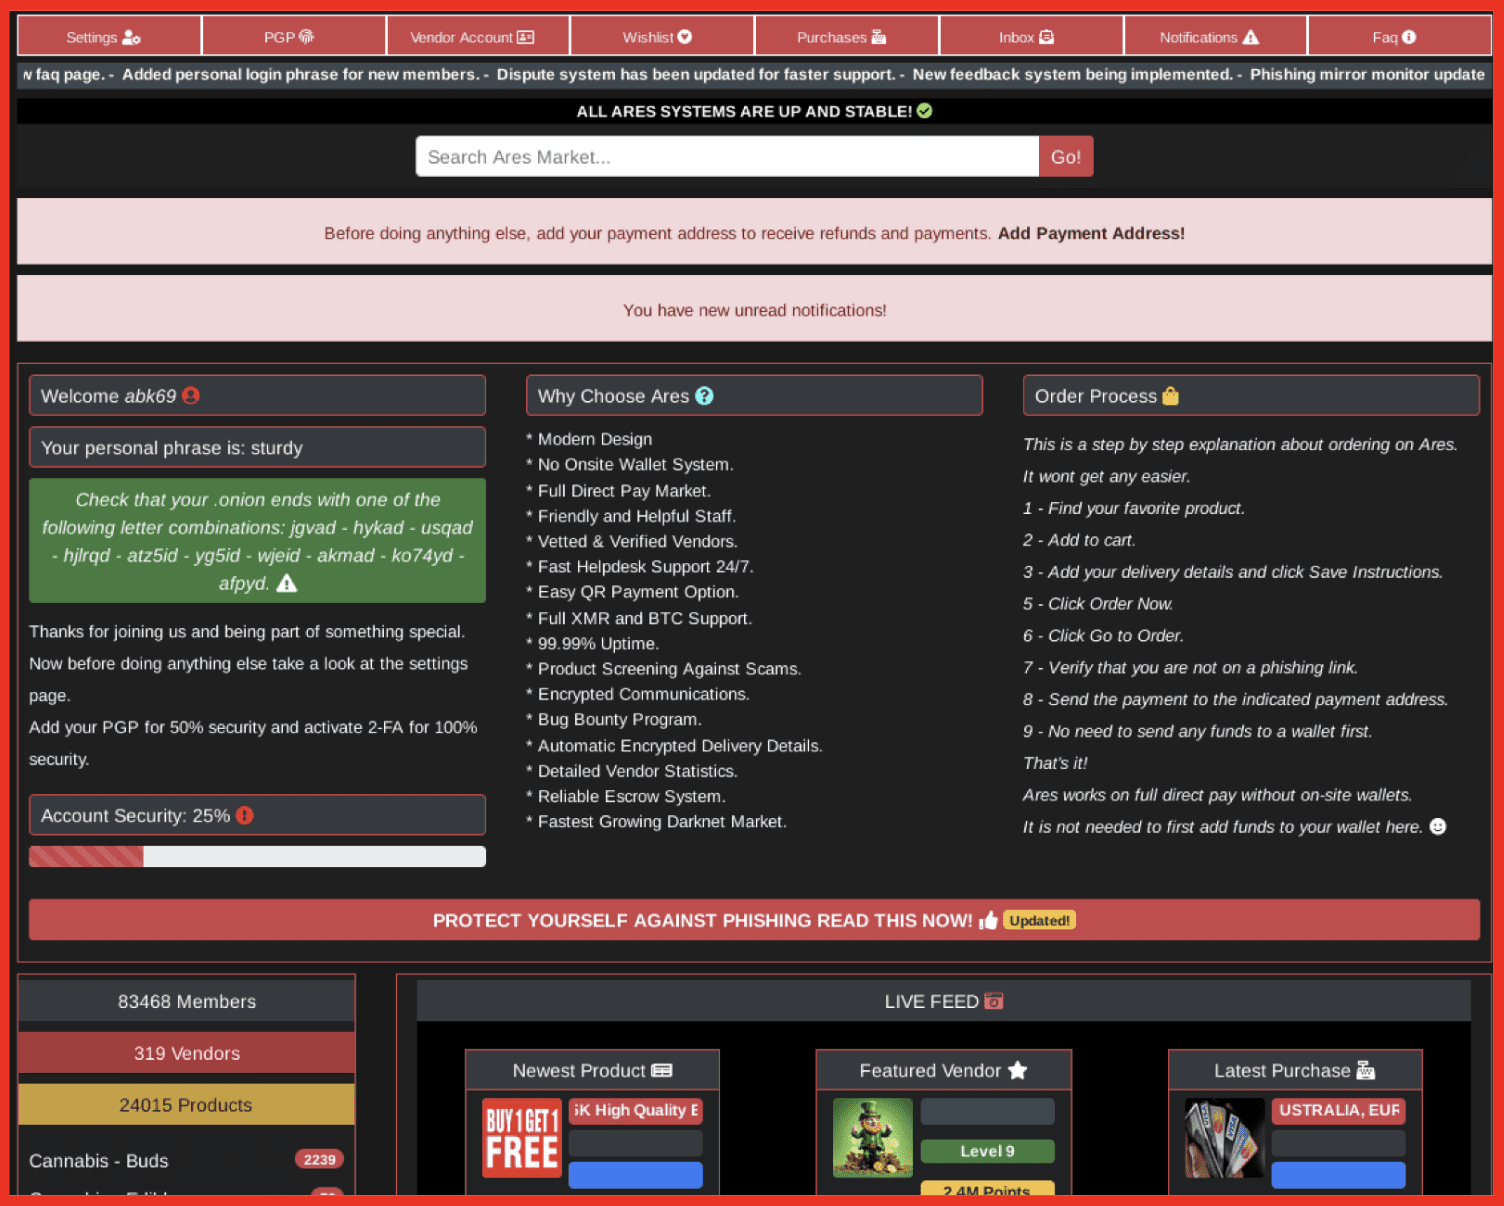The height and width of the screenshot is (1206, 1504).
Task: Click into the Search Ares Market field
Action: tap(727, 157)
